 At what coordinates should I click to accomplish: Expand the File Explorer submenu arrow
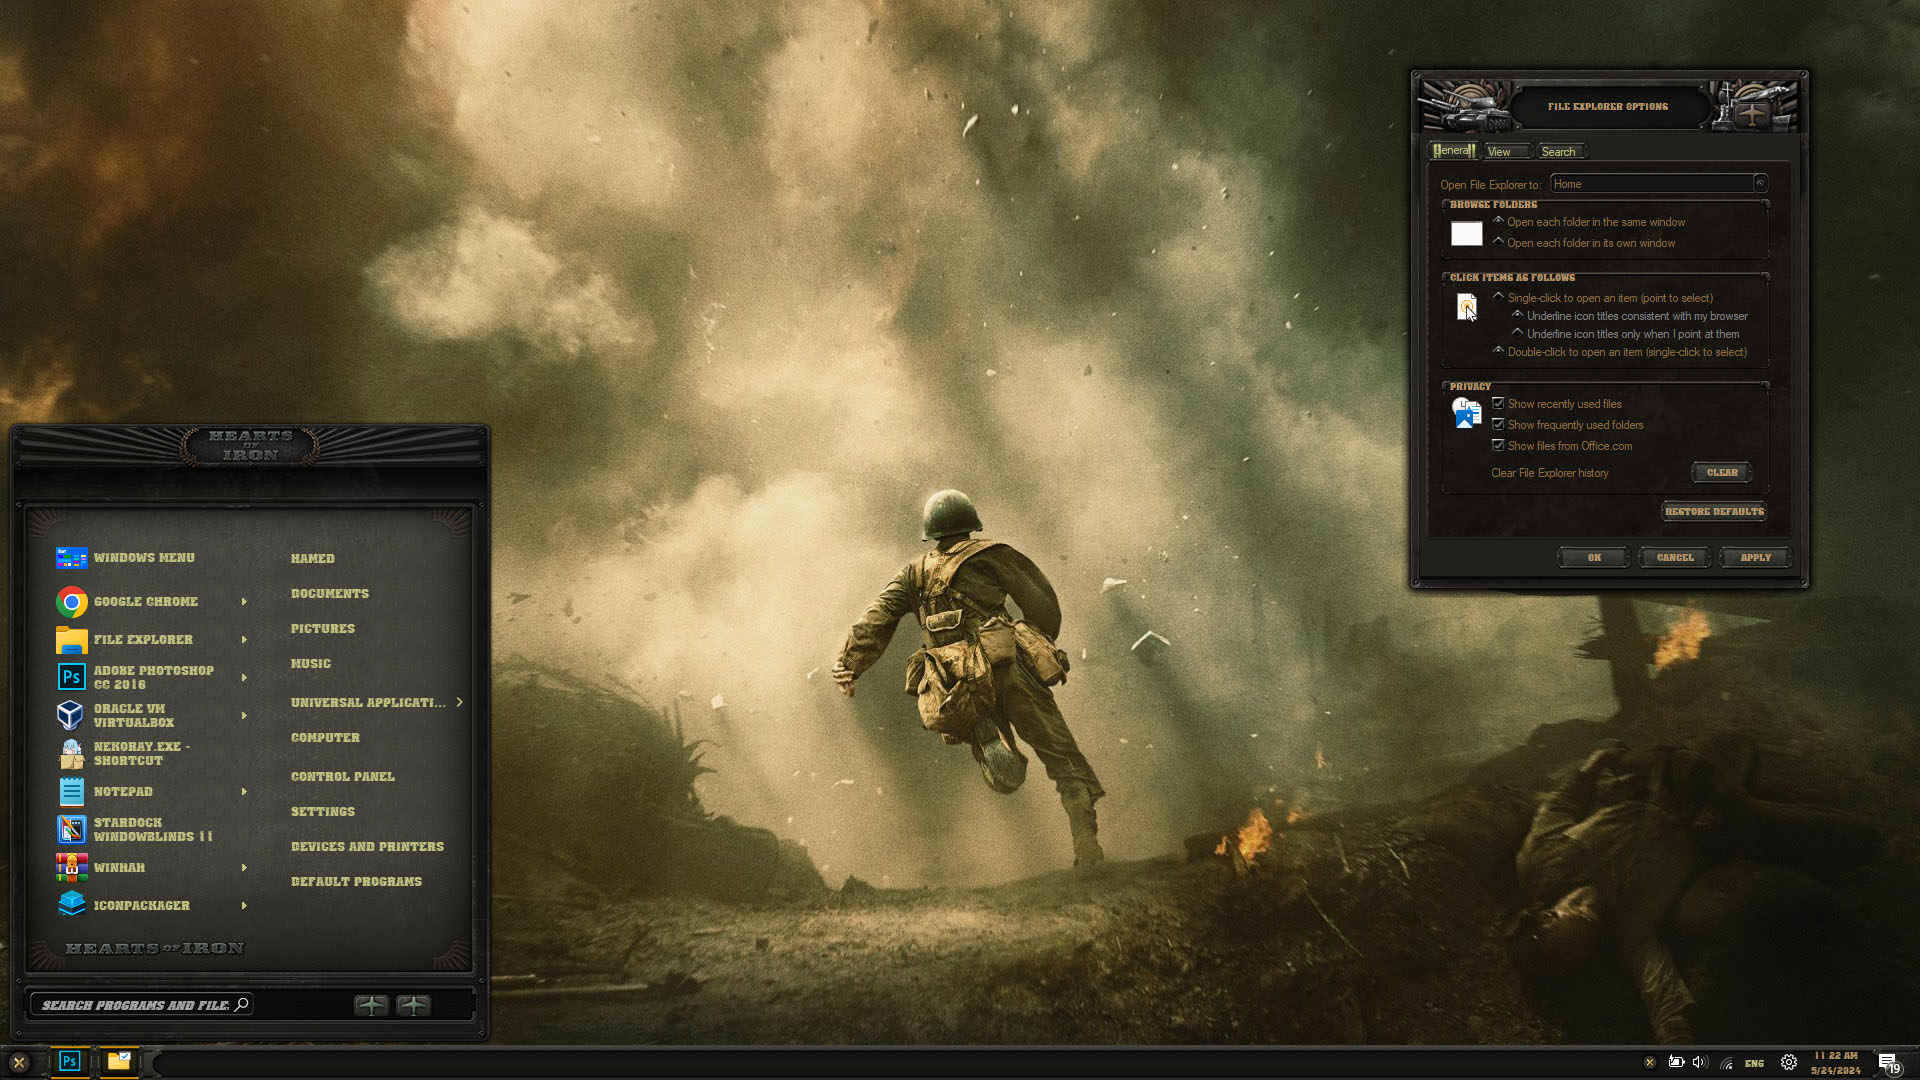(244, 639)
